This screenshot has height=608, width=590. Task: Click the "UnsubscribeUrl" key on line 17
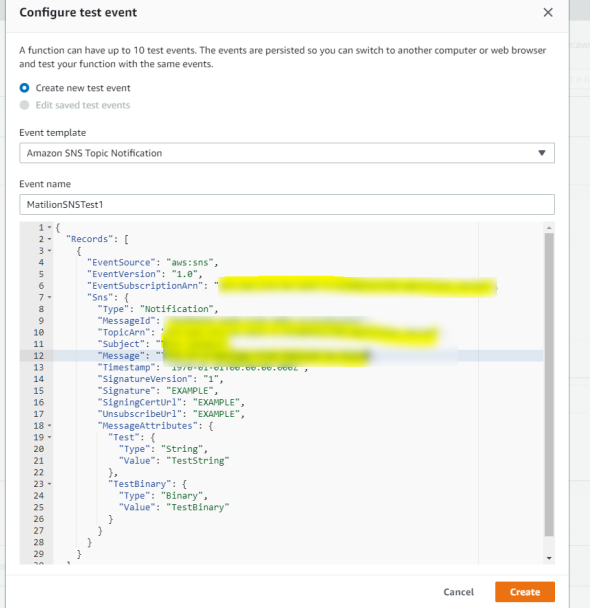pyautogui.click(x=140, y=414)
